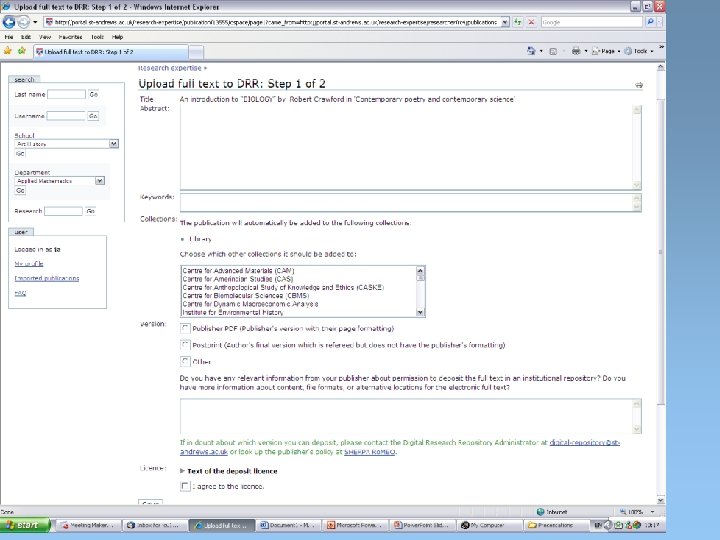
Task: Check the Publisher PDF version box
Action: 185,328
